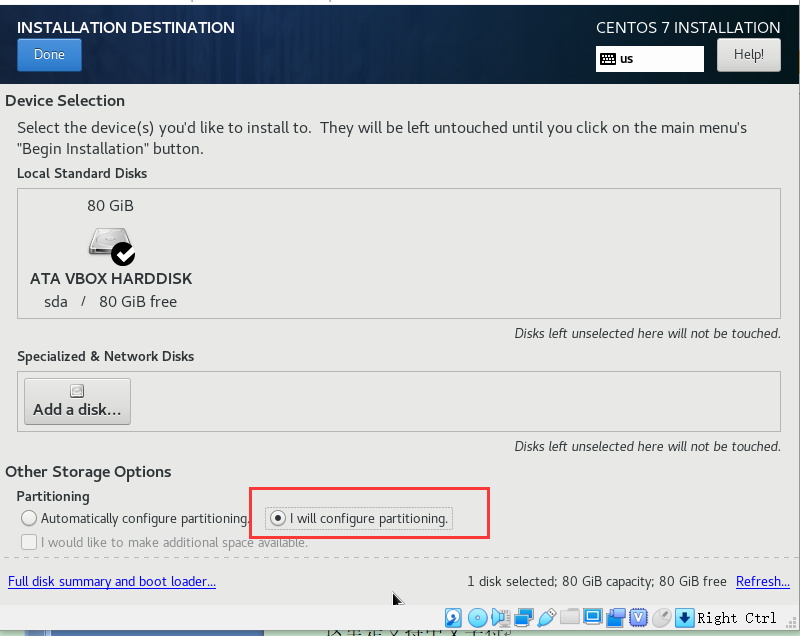Click VirtualBox shared folders status icon
The width and height of the screenshot is (800, 636).
point(569,617)
